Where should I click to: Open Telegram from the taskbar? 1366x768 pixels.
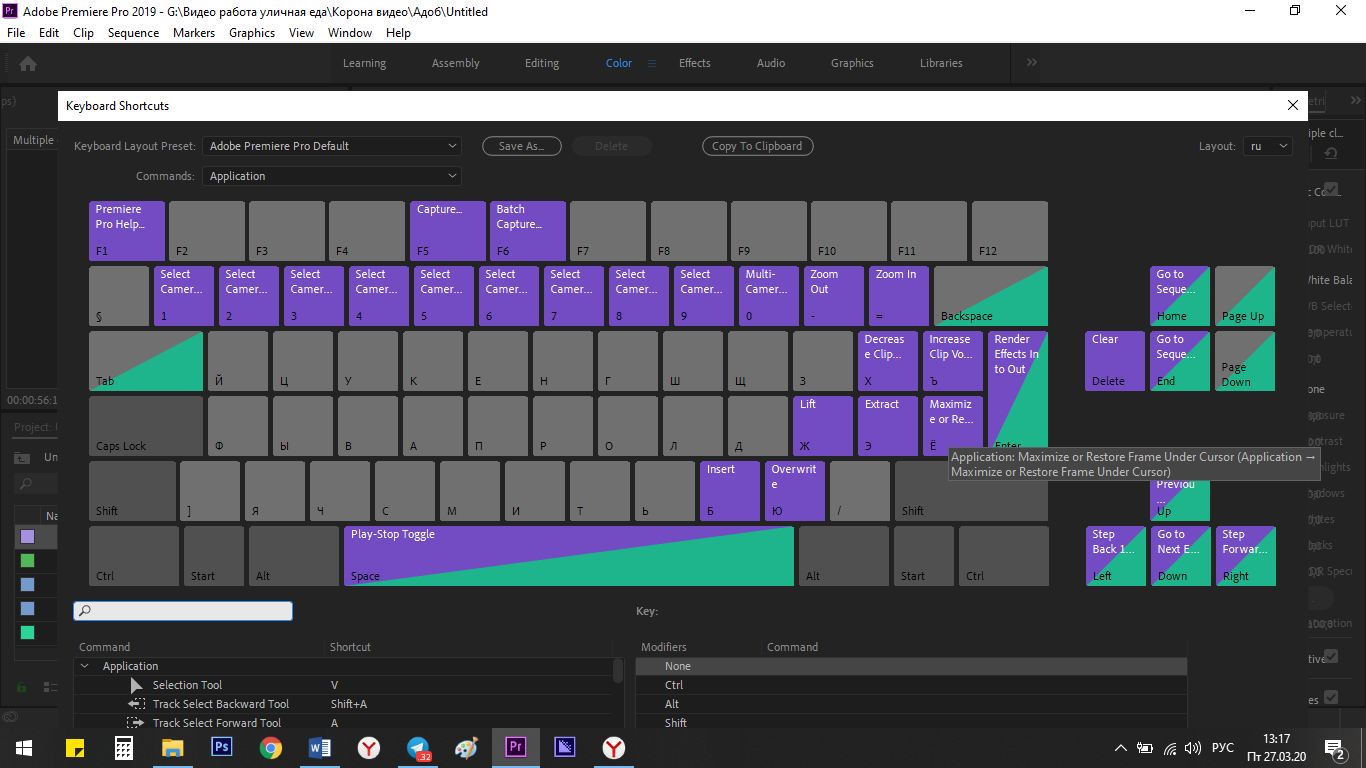click(418, 747)
